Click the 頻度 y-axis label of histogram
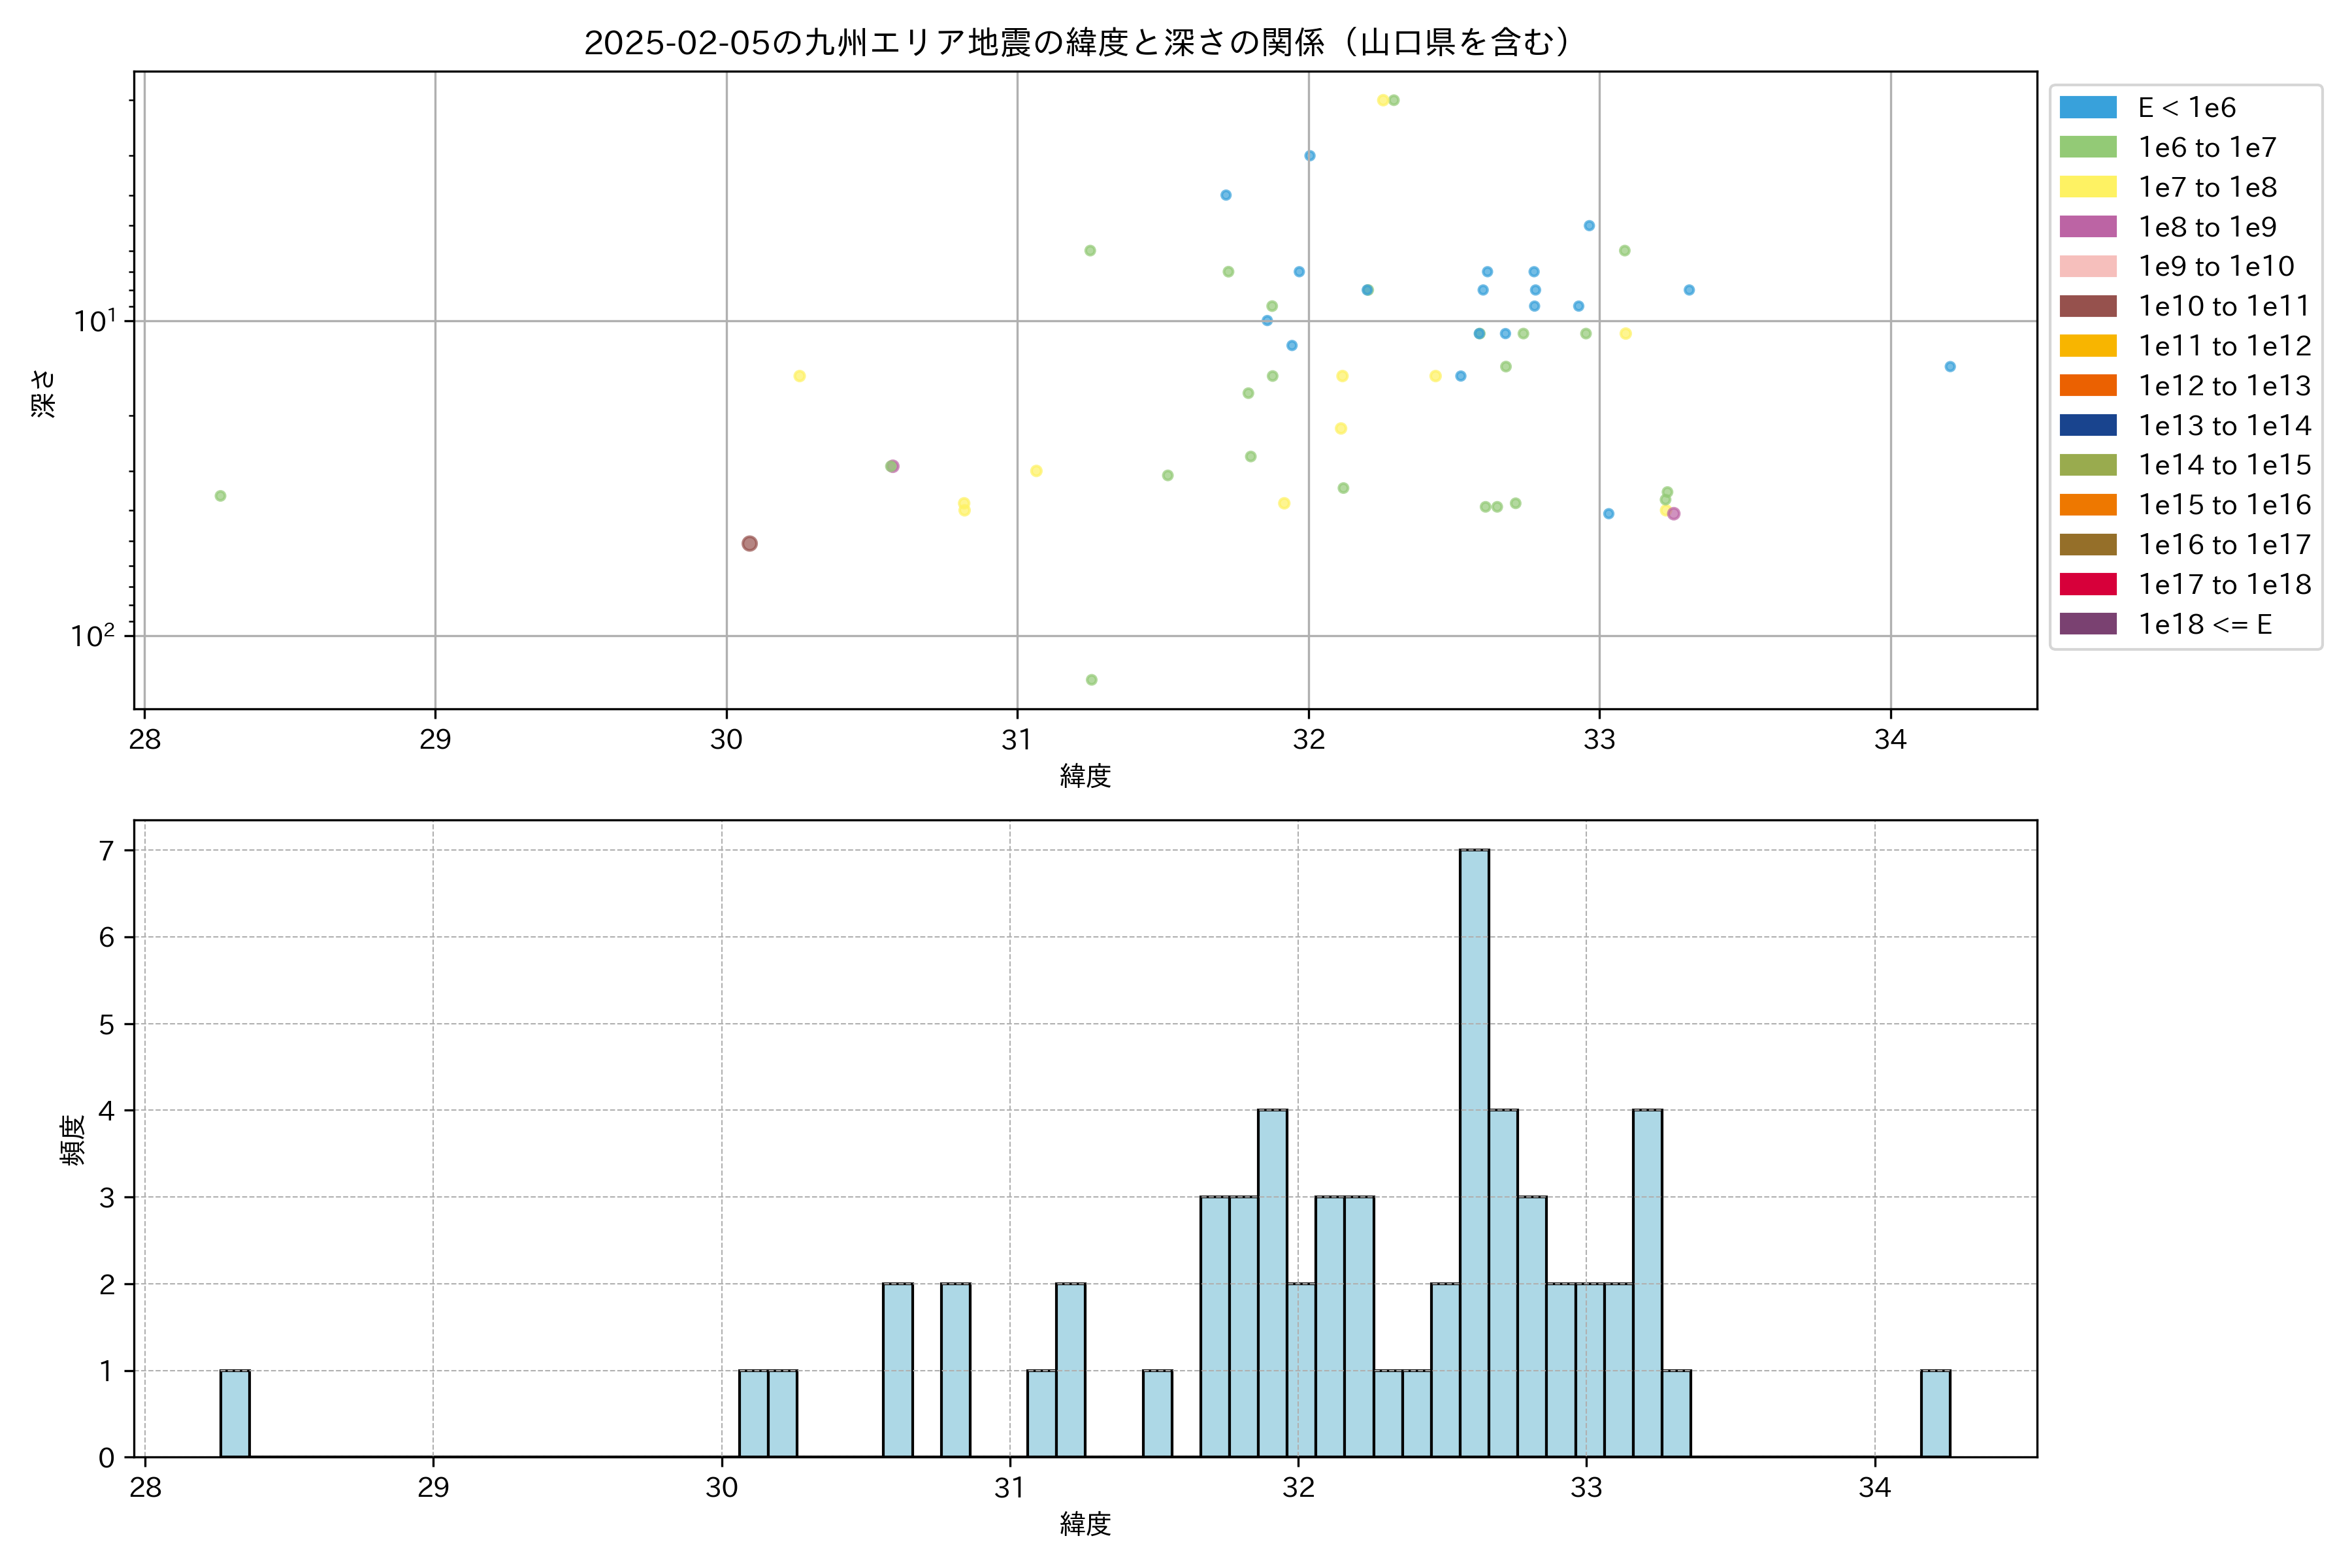 [x=72, y=1140]
